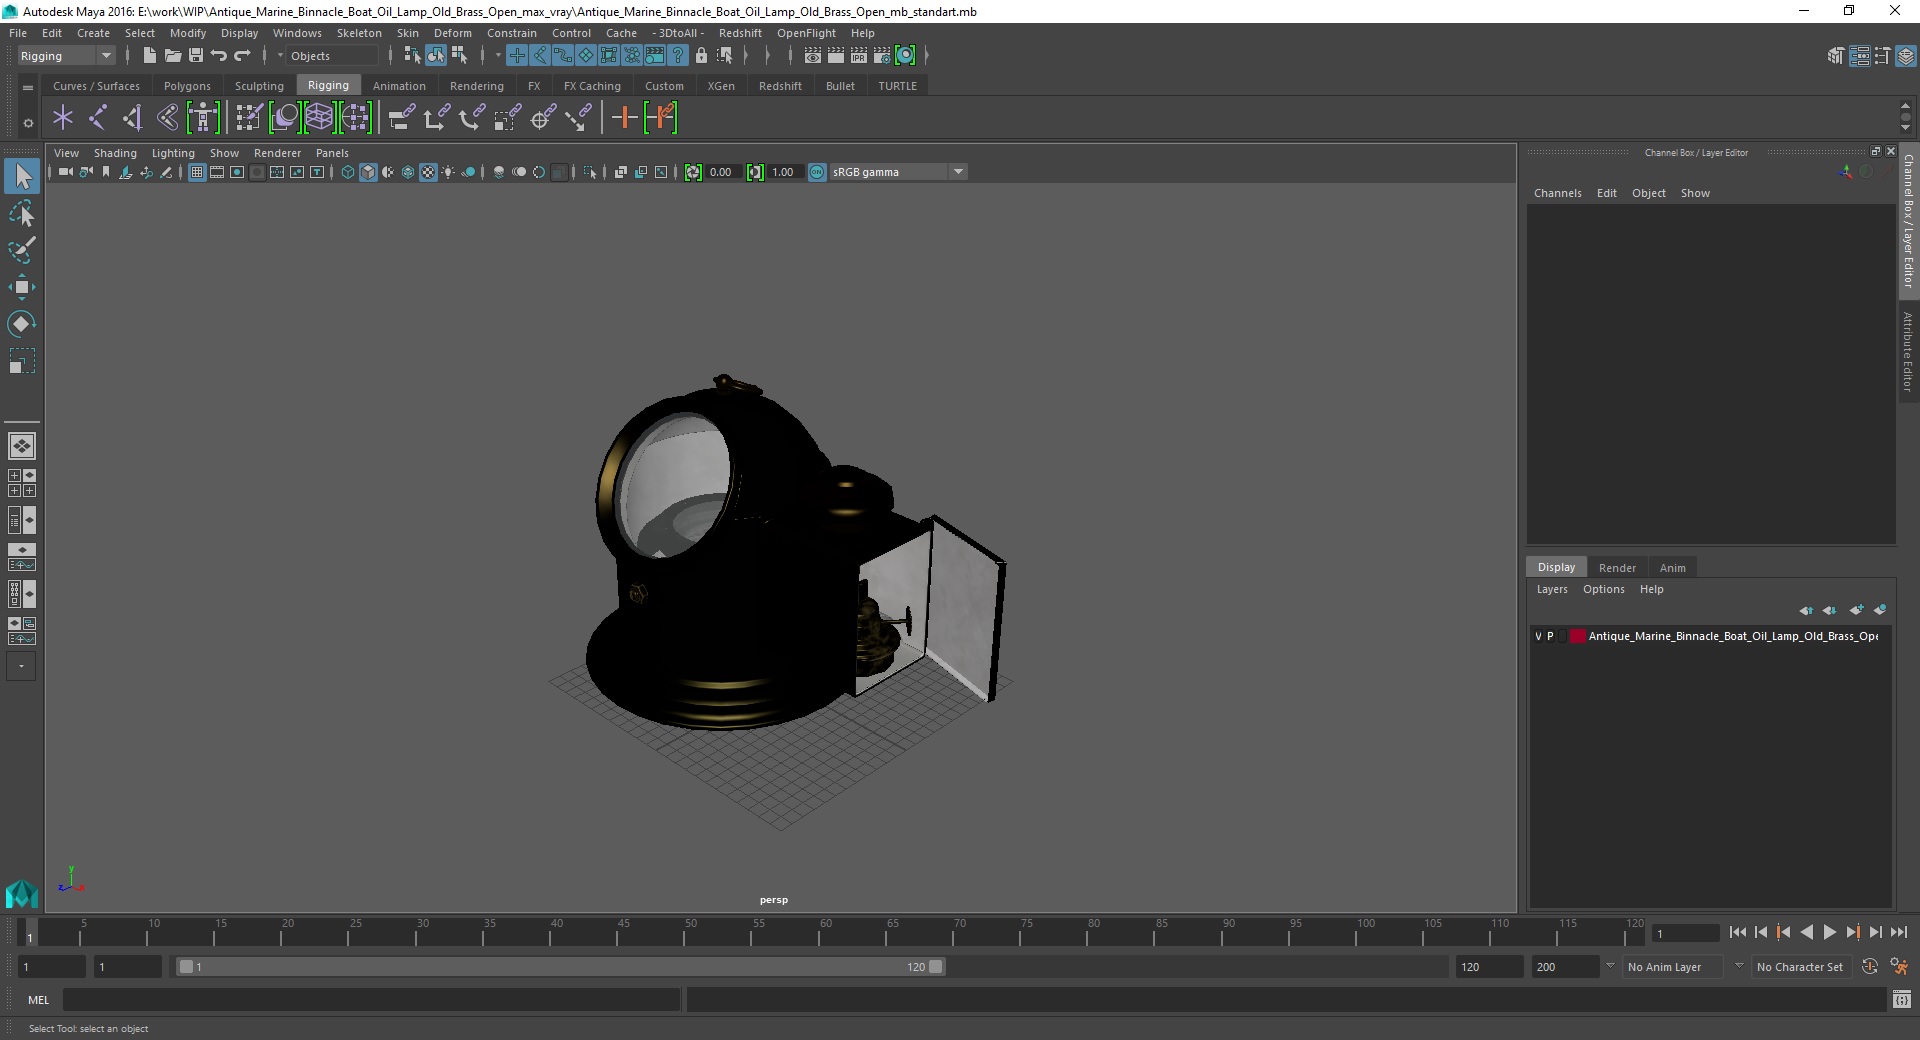Open the Skeleton menu
The image size is (1920, 1040).
(x=359, y=33)
